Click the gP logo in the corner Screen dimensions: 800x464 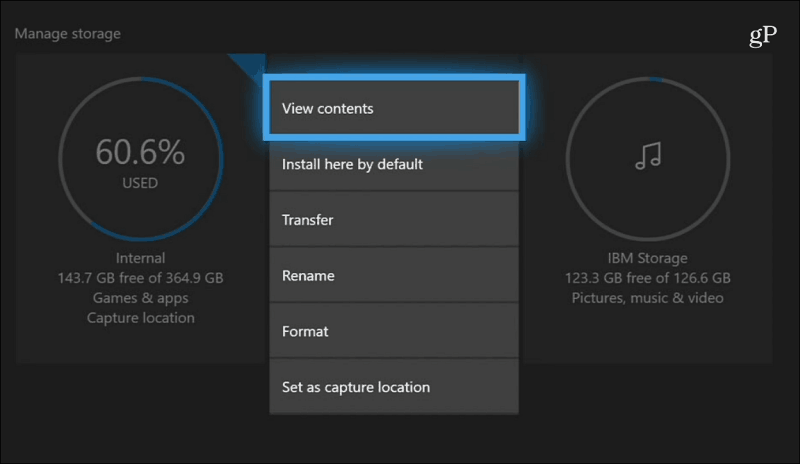pyautogui.click(x=763, y=36)
